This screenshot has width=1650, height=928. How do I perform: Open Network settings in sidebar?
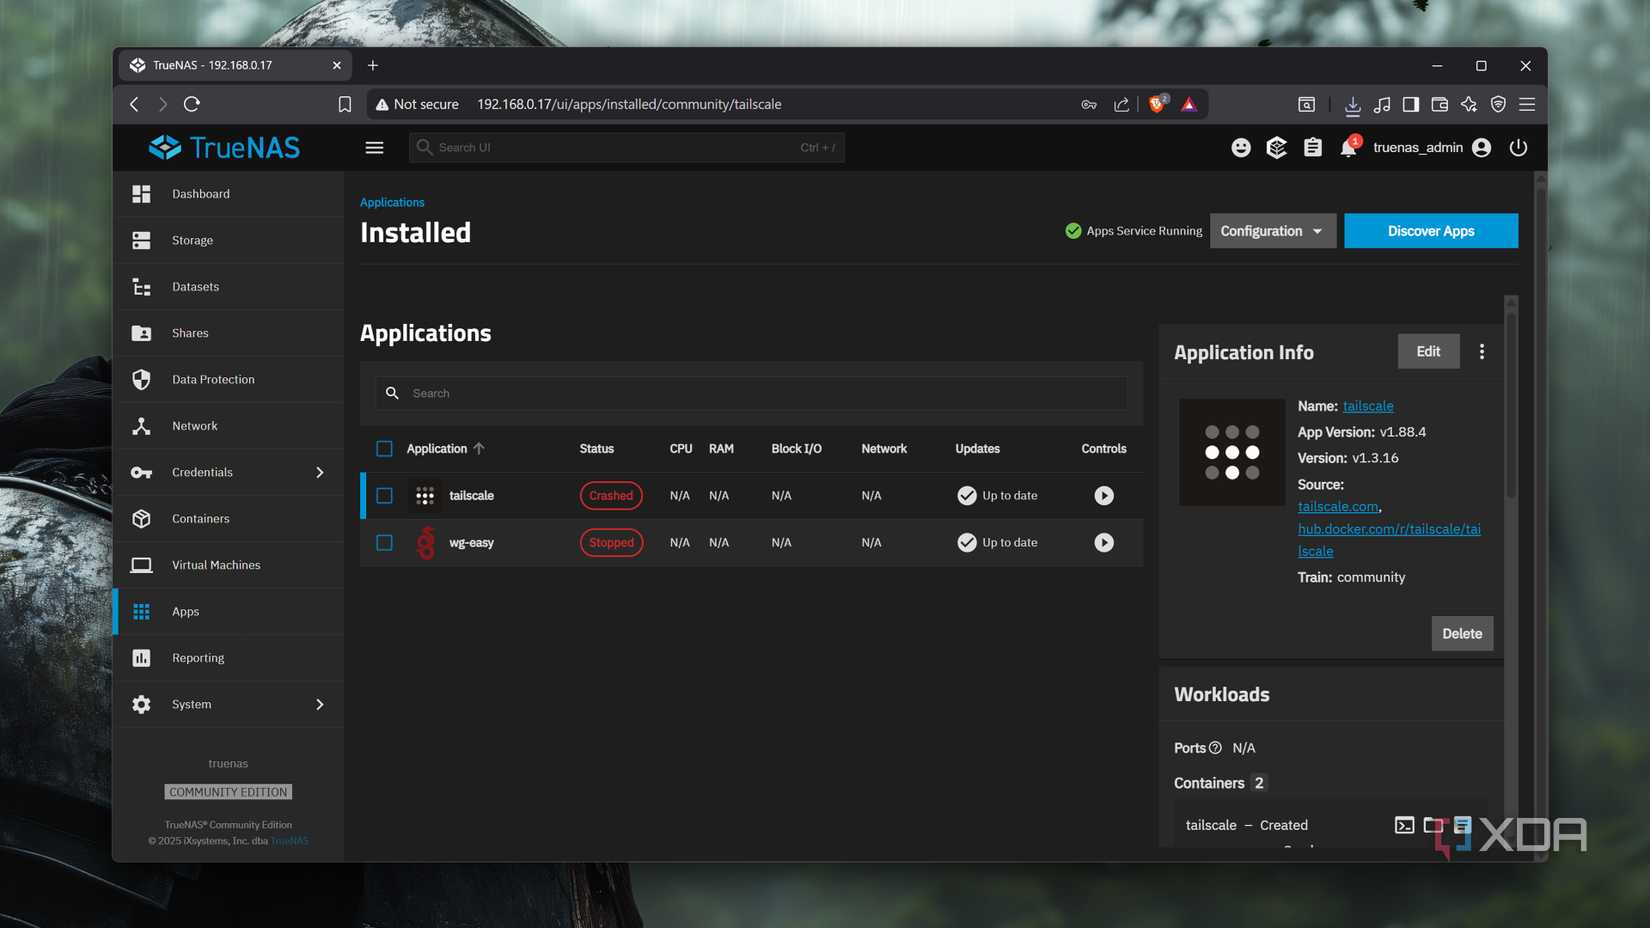[229, 426]
